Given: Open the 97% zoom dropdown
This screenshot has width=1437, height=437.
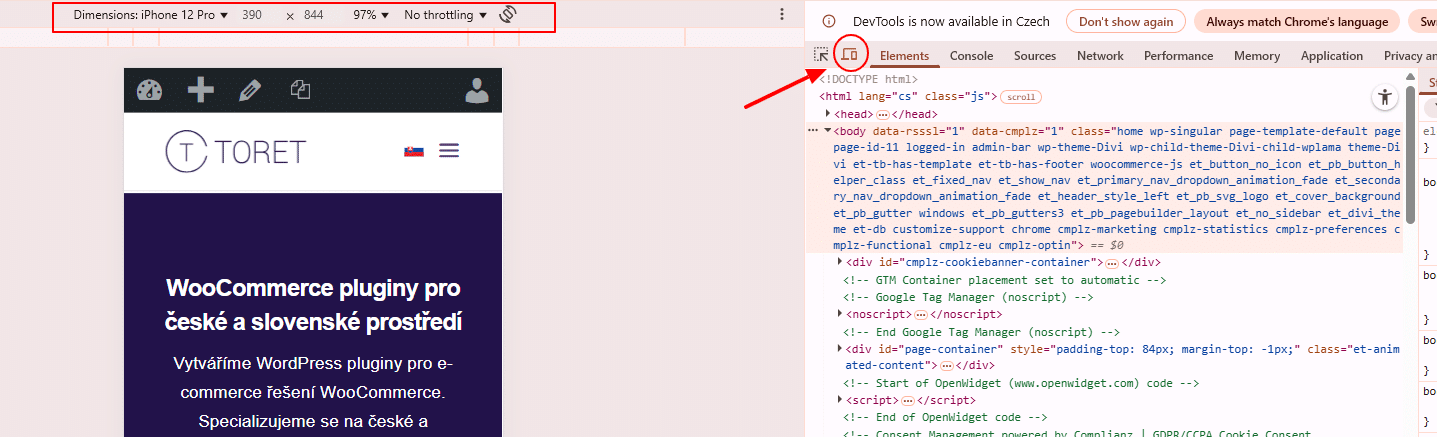Looking at the screenshot, I should click(x=371, y=16).
